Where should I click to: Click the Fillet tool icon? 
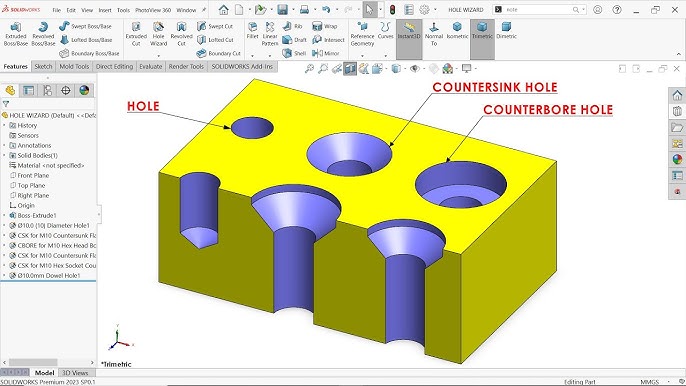pos(252,31)
